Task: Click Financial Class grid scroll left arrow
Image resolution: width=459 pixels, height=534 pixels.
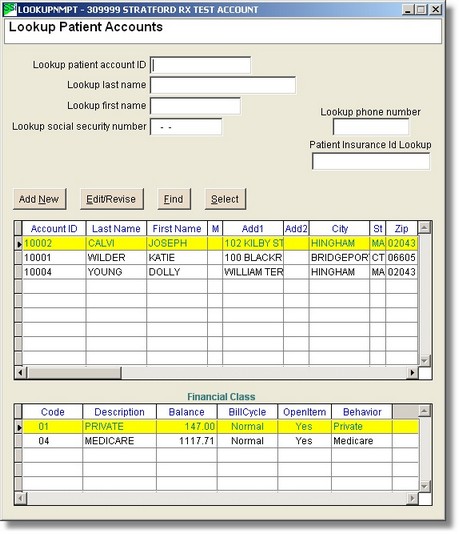Action: coord(20,498)
